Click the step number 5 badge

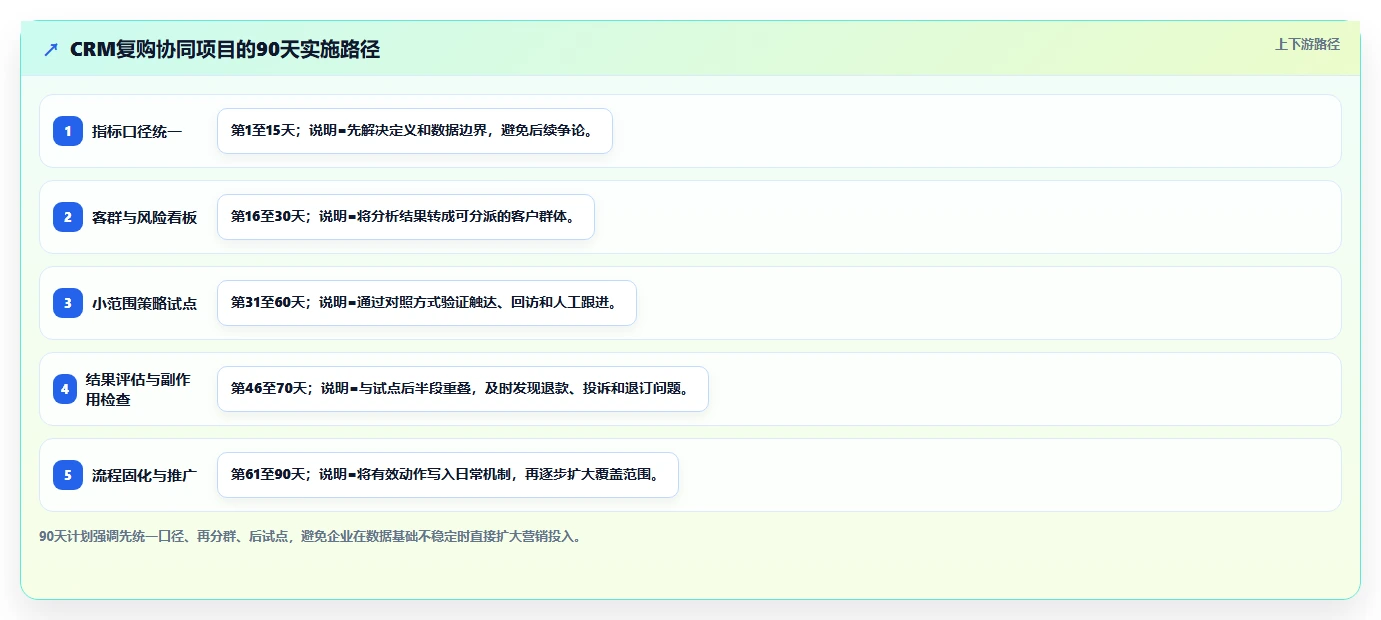pos(68,475)
